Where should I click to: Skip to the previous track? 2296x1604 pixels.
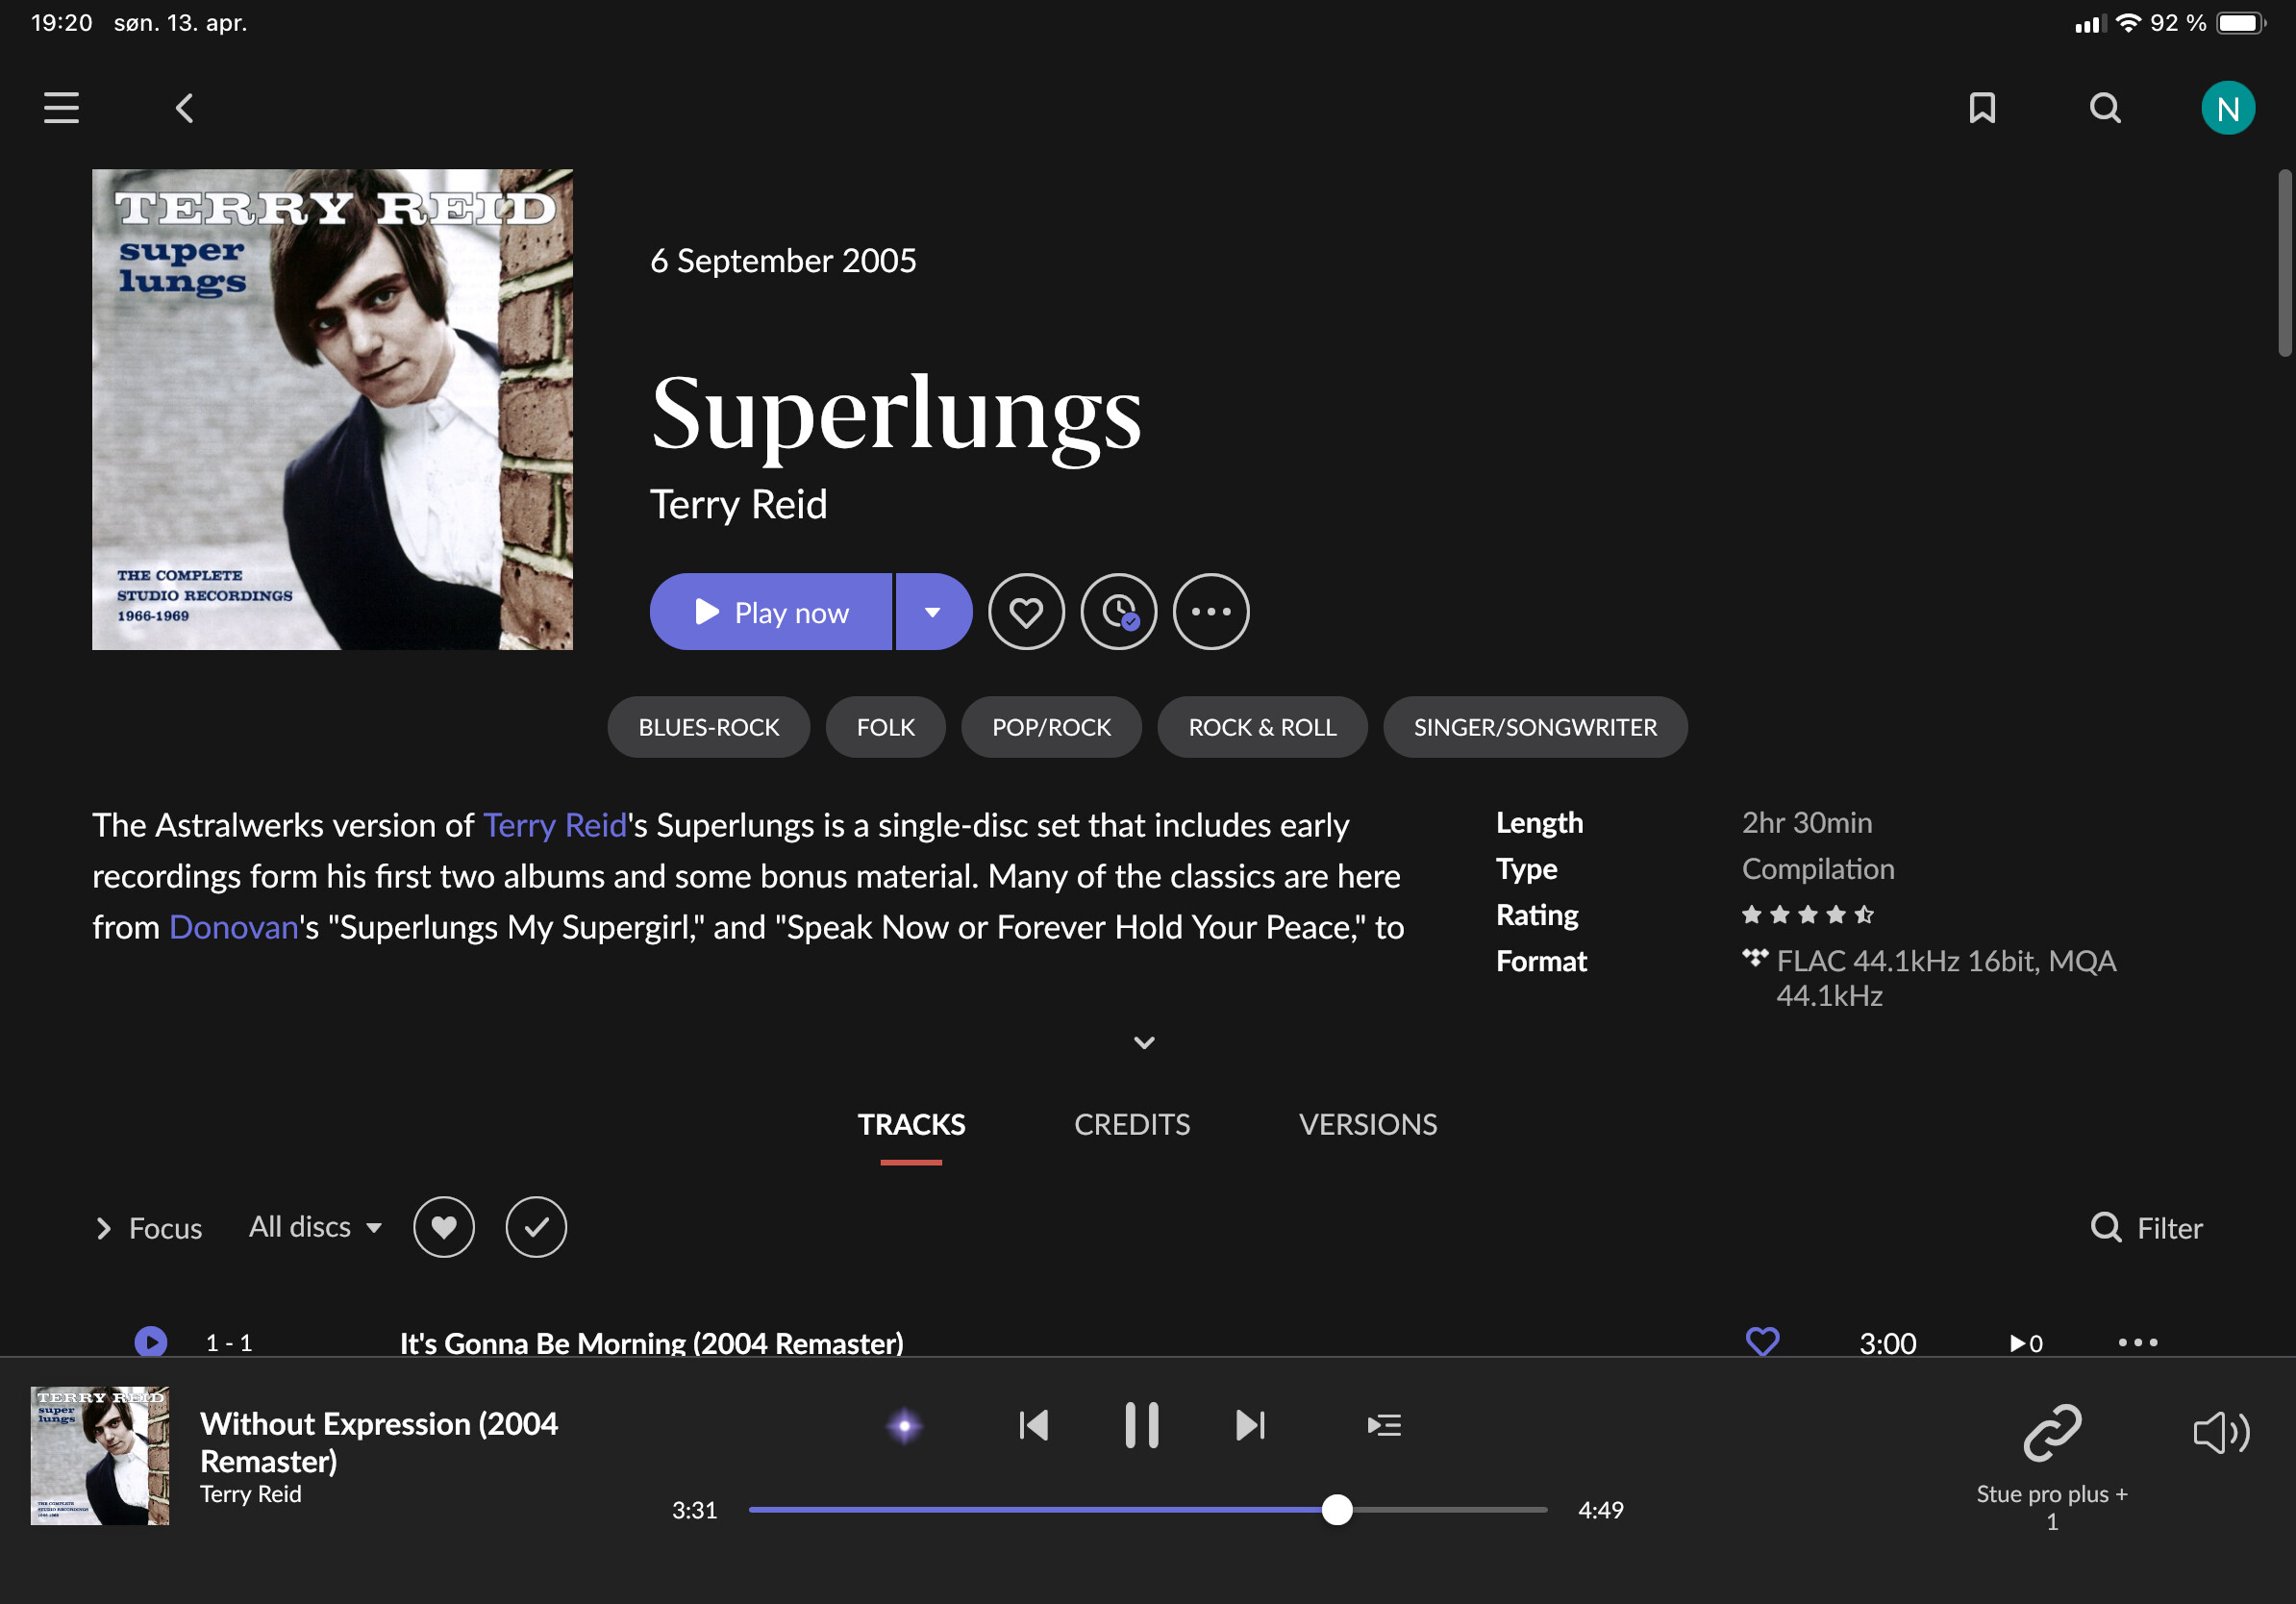pyautogui.click(x=1033, y=1424)
